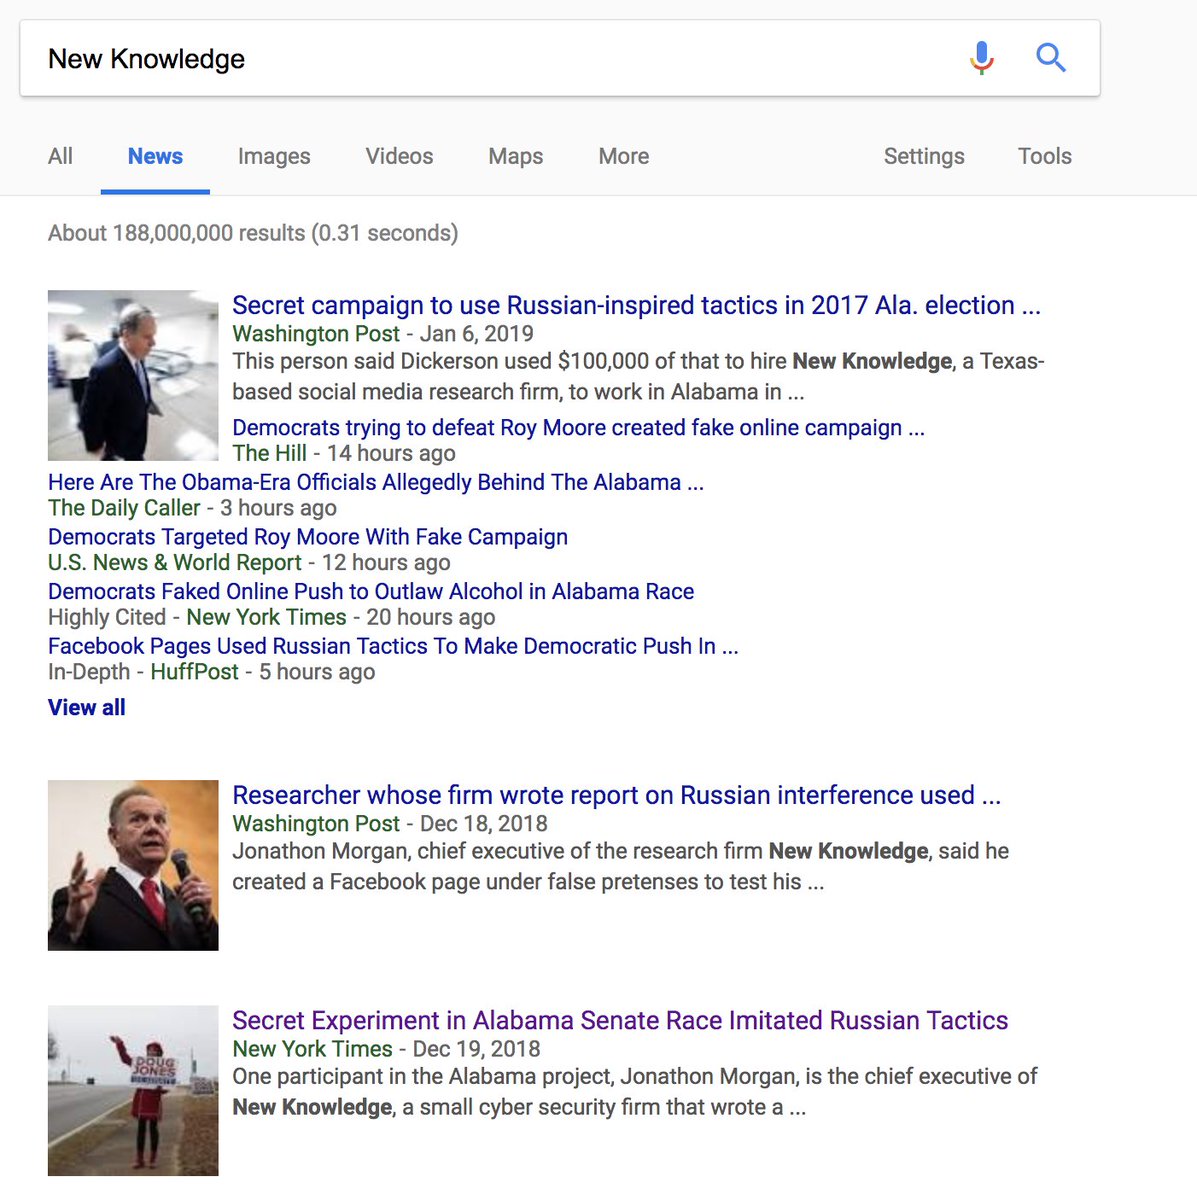Click the 'View all' link

point(87,707)
